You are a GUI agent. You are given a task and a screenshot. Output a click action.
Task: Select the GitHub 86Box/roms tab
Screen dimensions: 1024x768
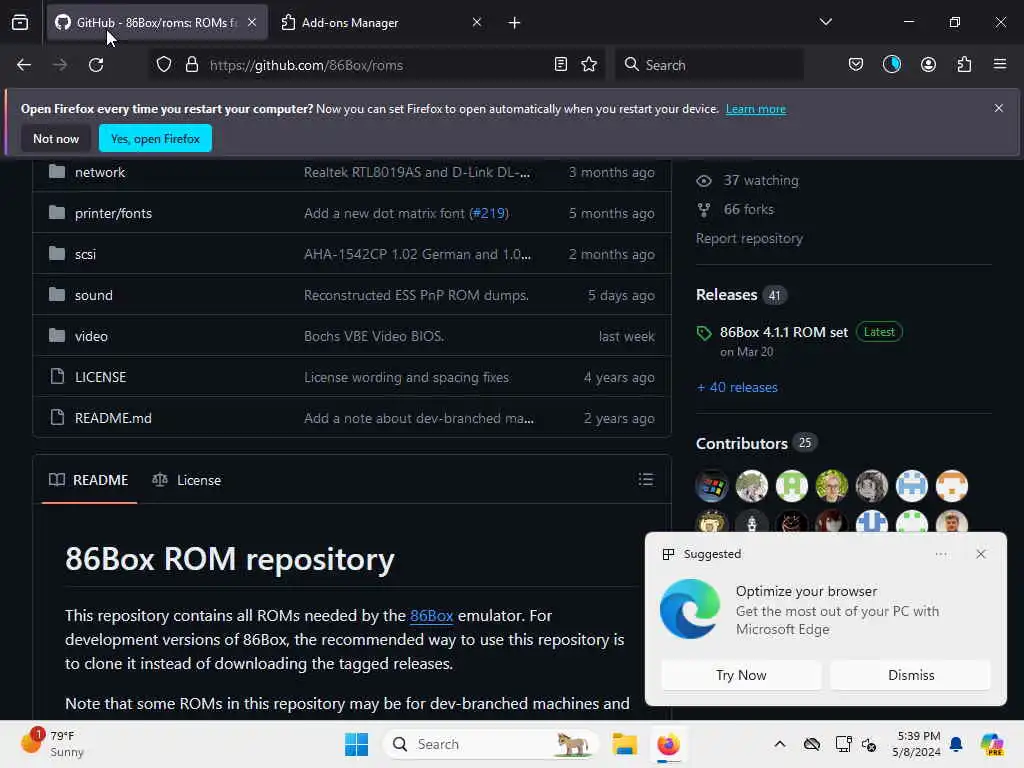click(157, 22)
